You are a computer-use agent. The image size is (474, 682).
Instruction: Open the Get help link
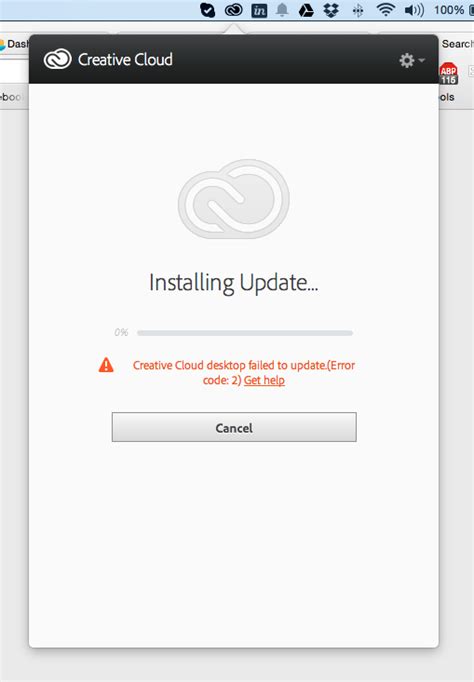pyautogui.click(x=264, y=380)
